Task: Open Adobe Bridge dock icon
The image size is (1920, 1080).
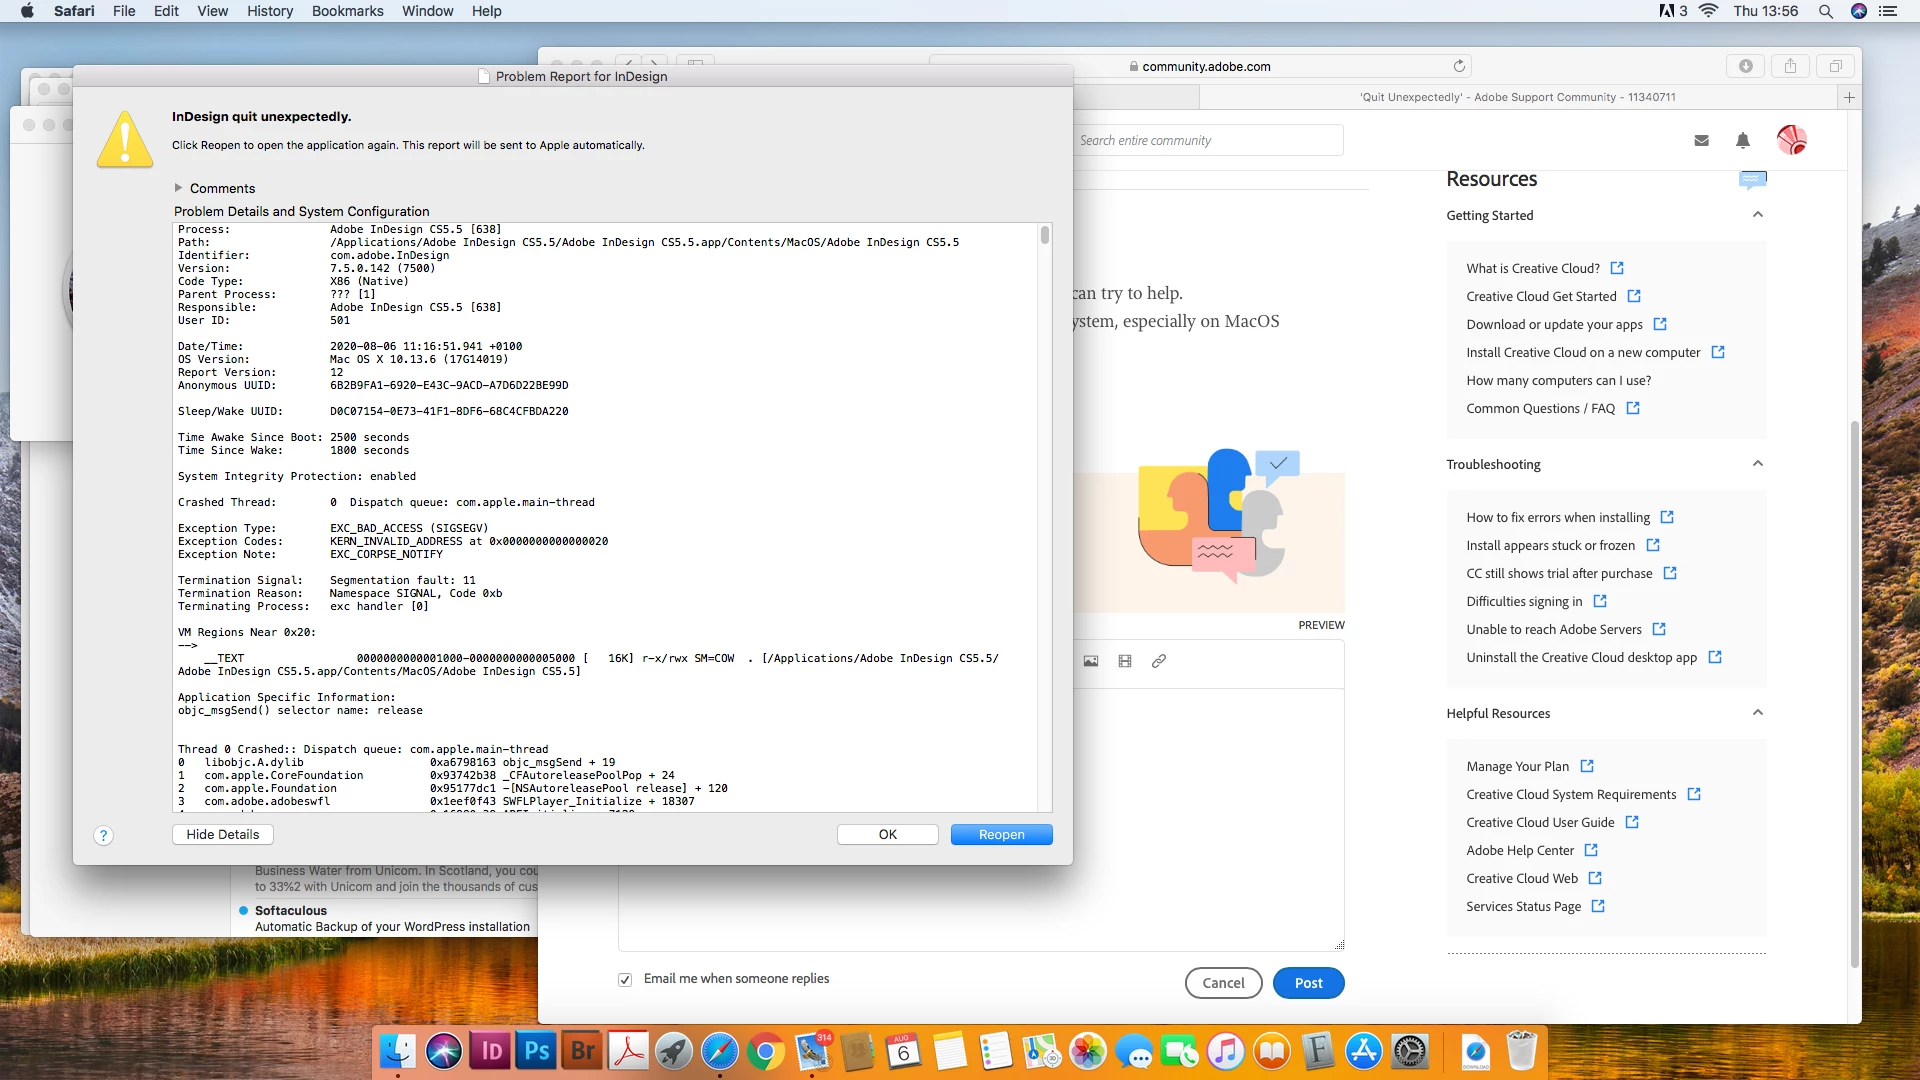Action: coord(583,1051)
